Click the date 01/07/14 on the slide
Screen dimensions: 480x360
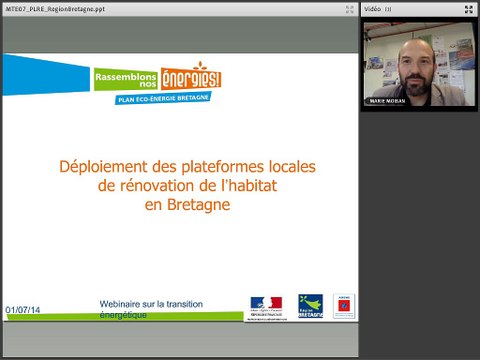pyautogui.click(x=23, y=310)
